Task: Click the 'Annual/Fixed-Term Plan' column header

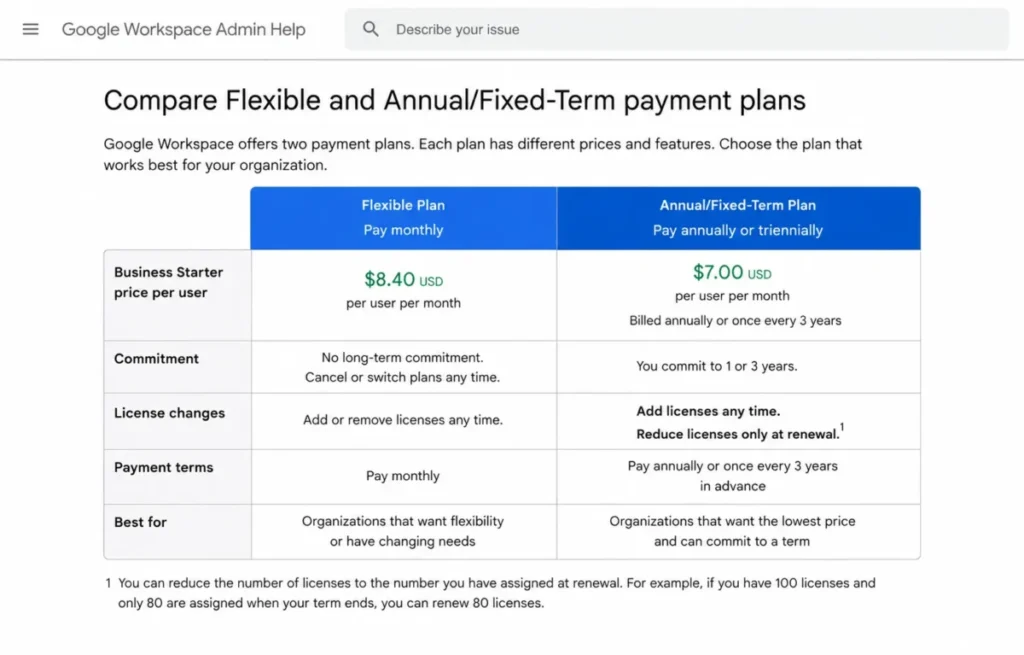Action: click(738, 205)
